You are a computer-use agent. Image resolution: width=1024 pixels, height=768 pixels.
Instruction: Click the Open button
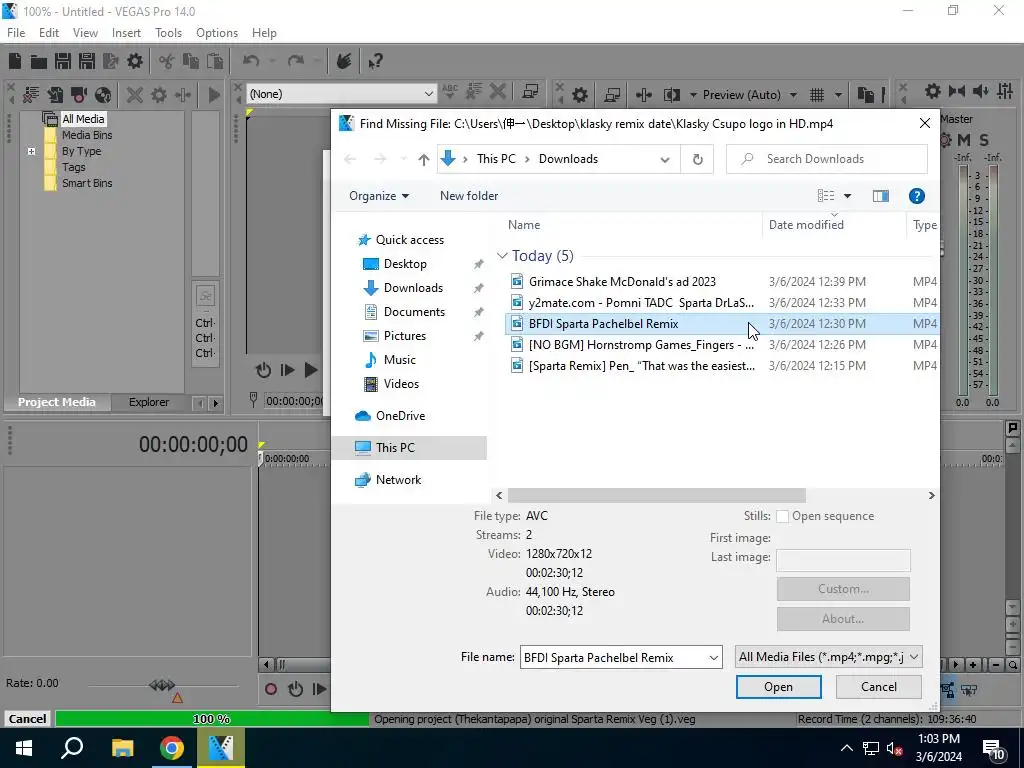(x=778, y=687)
